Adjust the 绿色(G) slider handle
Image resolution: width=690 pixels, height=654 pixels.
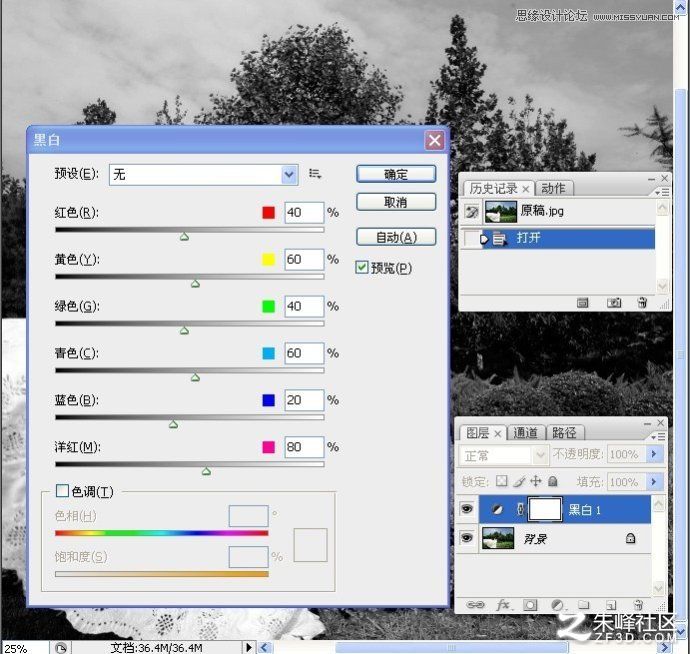184,331
